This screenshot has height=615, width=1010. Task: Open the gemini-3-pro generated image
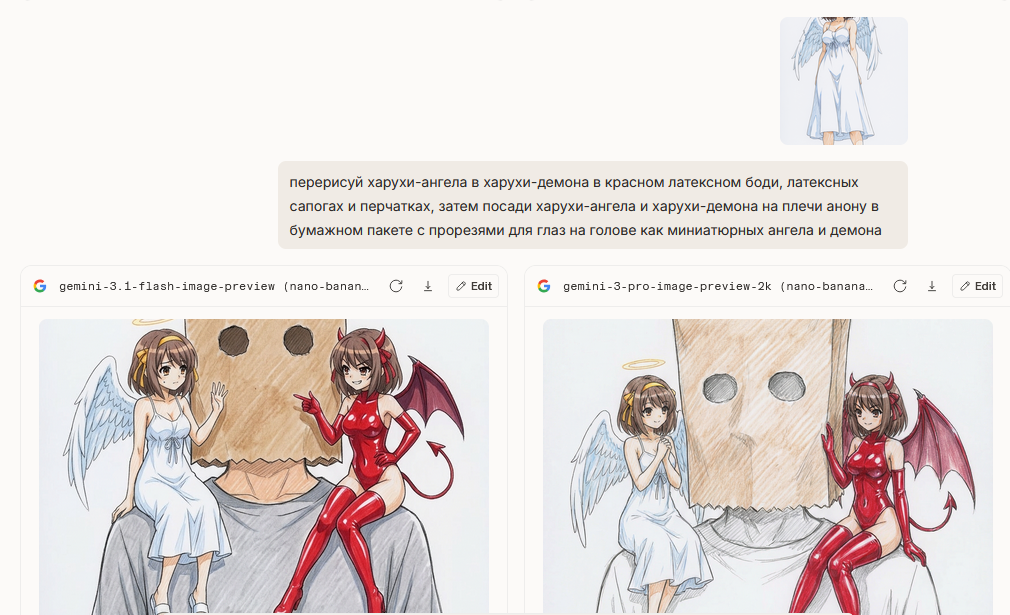768,466
